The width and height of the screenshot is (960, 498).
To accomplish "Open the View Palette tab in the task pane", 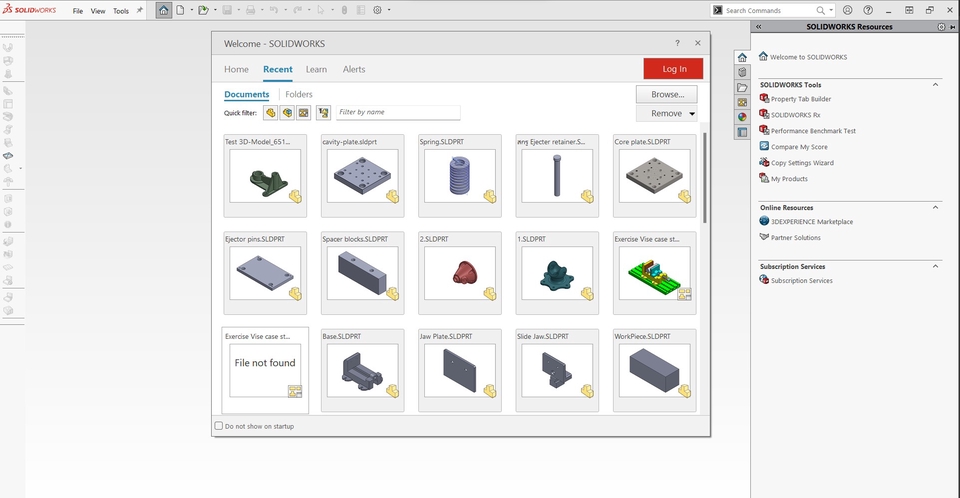I will coord(742,102).
